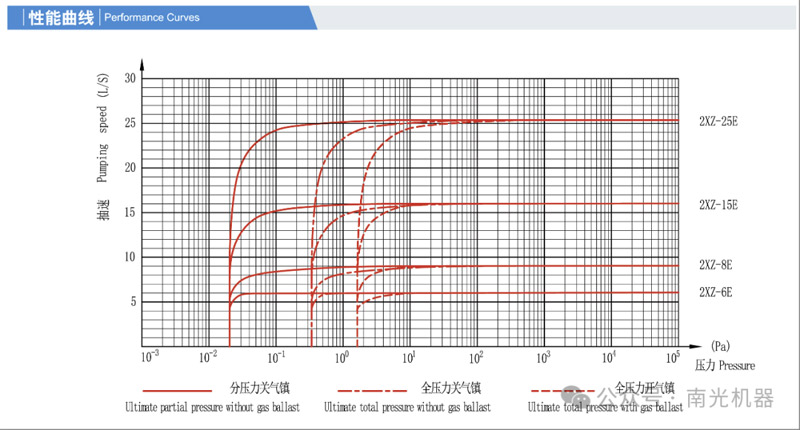Click the 2XZ-25E curve label

(718, 121)
